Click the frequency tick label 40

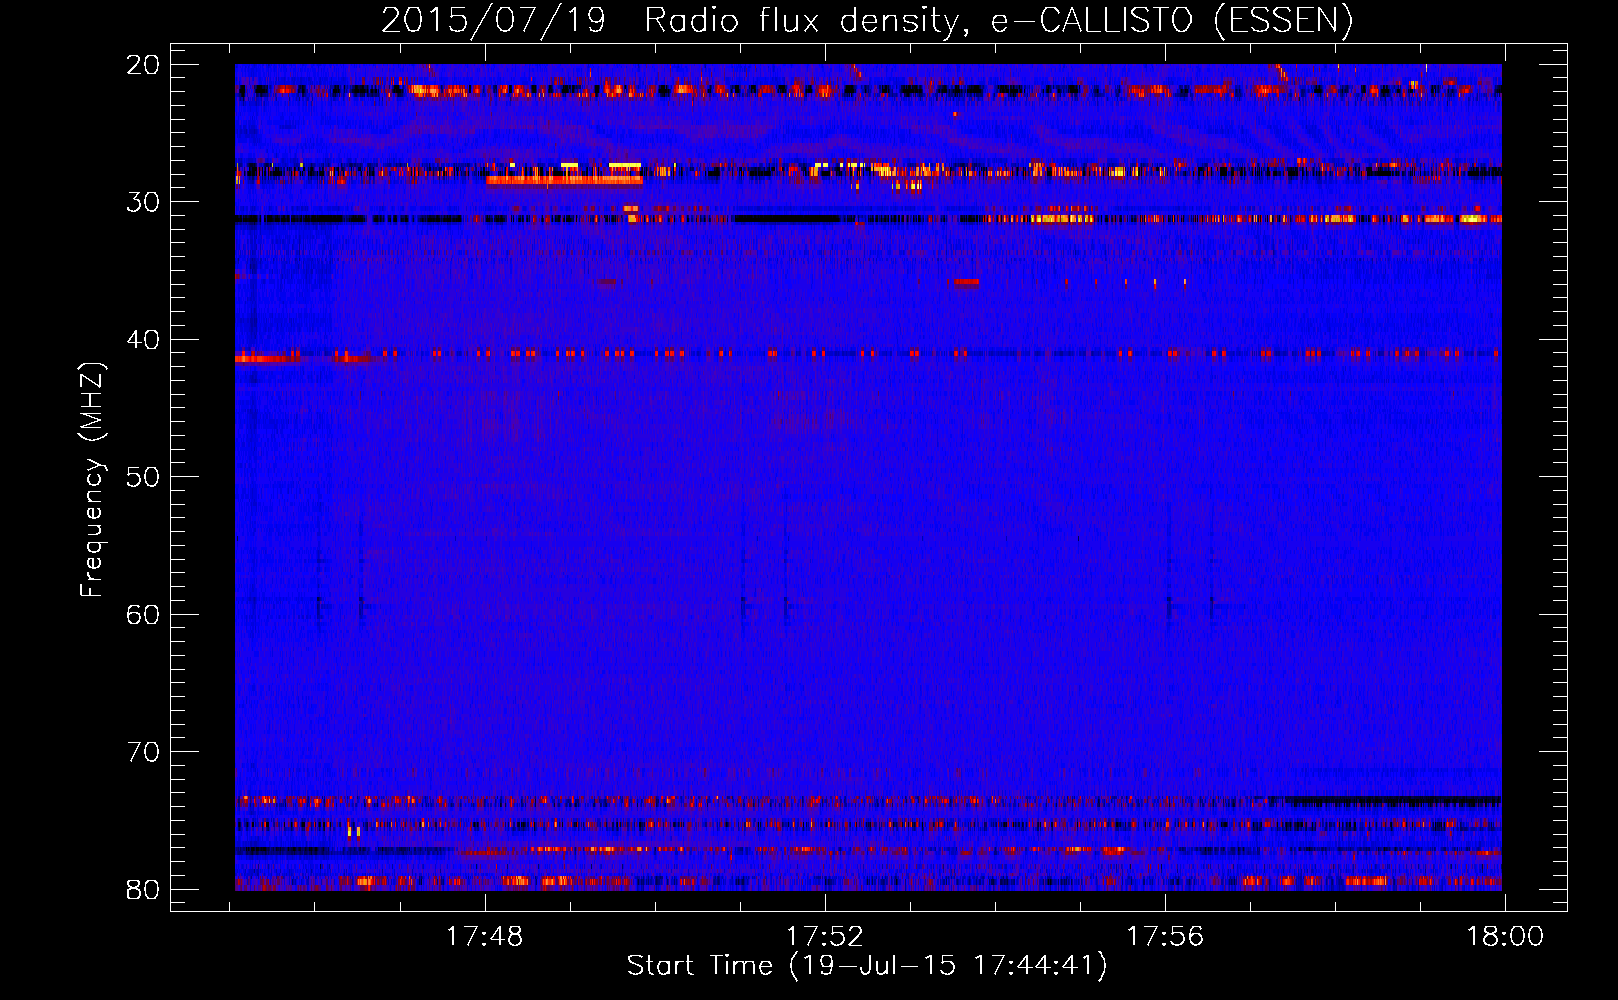144,340
